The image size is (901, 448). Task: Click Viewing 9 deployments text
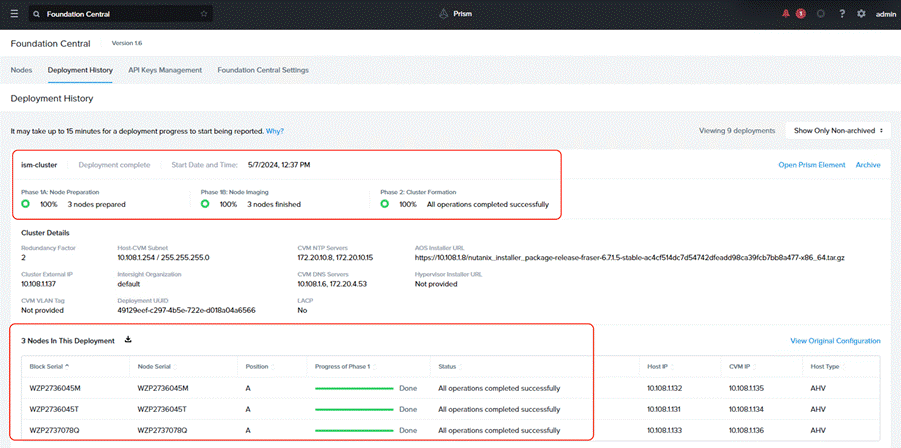(737, 130)
